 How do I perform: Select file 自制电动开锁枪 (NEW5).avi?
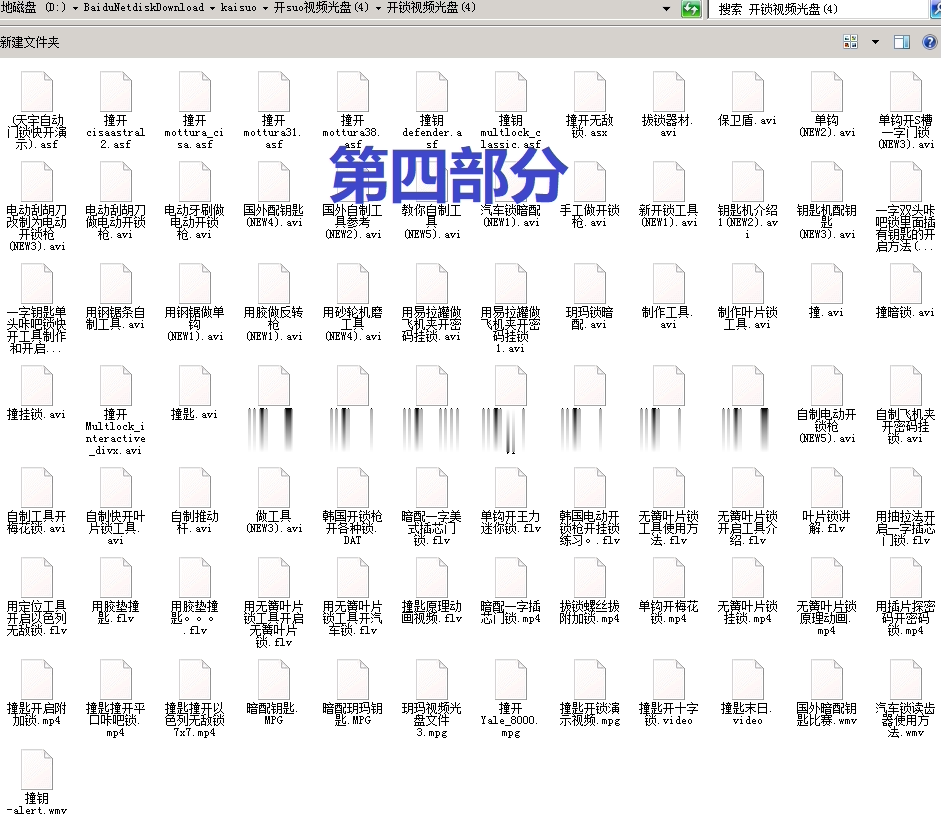pos(826,405)
